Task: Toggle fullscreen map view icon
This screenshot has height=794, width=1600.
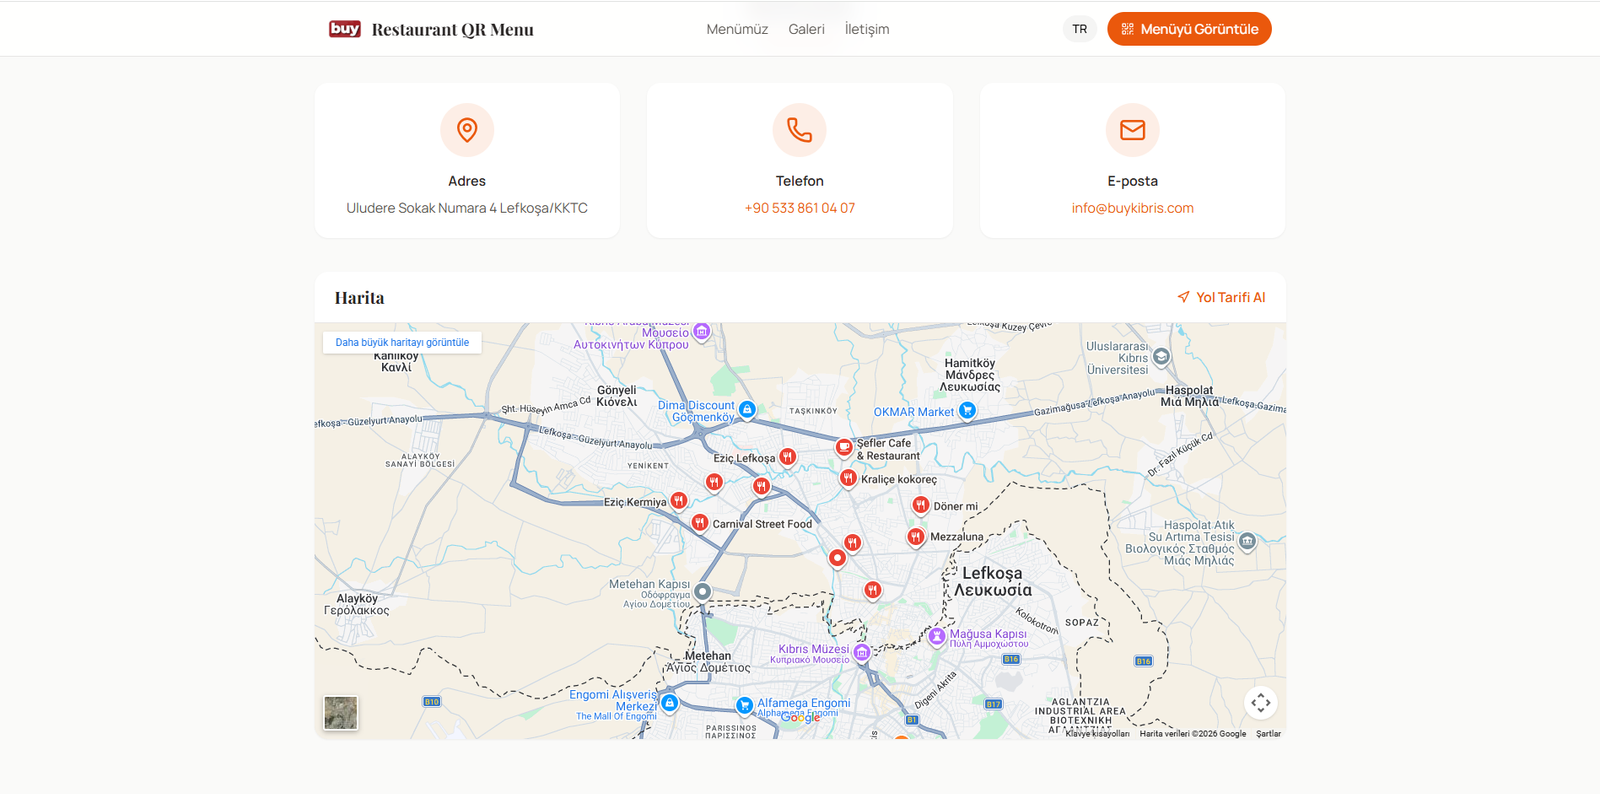Action: click(1260, 702)
